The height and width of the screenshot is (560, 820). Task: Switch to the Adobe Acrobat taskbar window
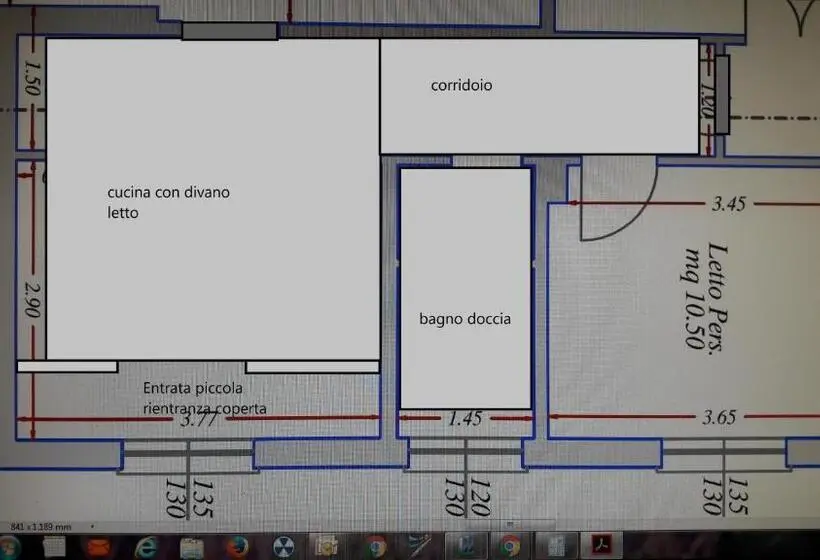pyautogui.click(x=601, y=547)
